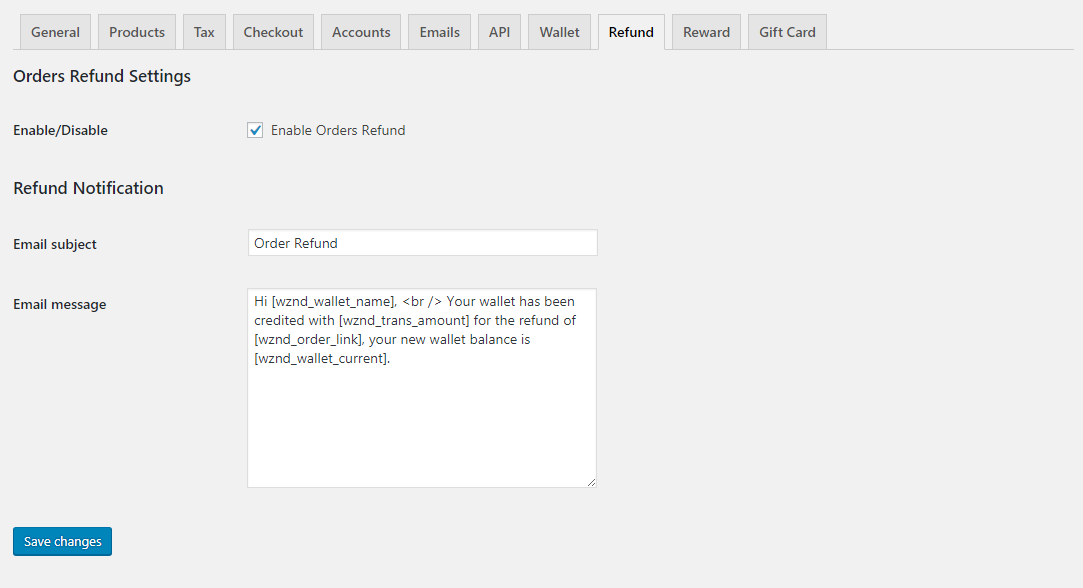This screenshot has width=1083, height=588.
Task: Open the General settings tab
Action: [x=55, y=32]
